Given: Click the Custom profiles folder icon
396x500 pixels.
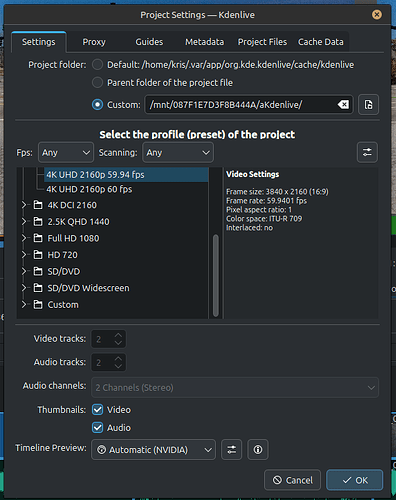Looking at the screenshot, I should (x=38, y=304).
